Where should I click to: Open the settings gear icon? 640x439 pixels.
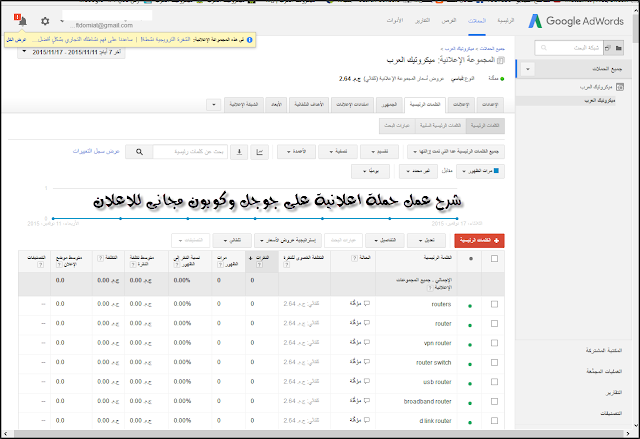point(45,21)
